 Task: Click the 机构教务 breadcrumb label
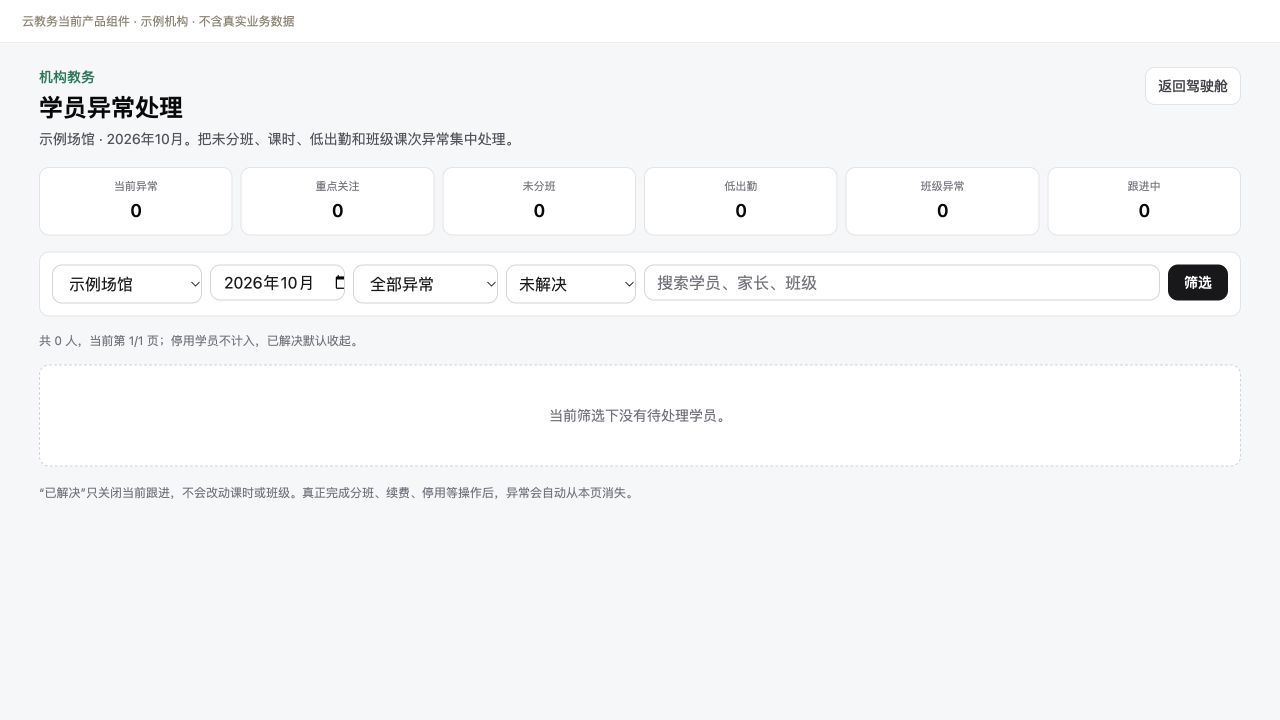pyautogui.click(x=67, y=77)
